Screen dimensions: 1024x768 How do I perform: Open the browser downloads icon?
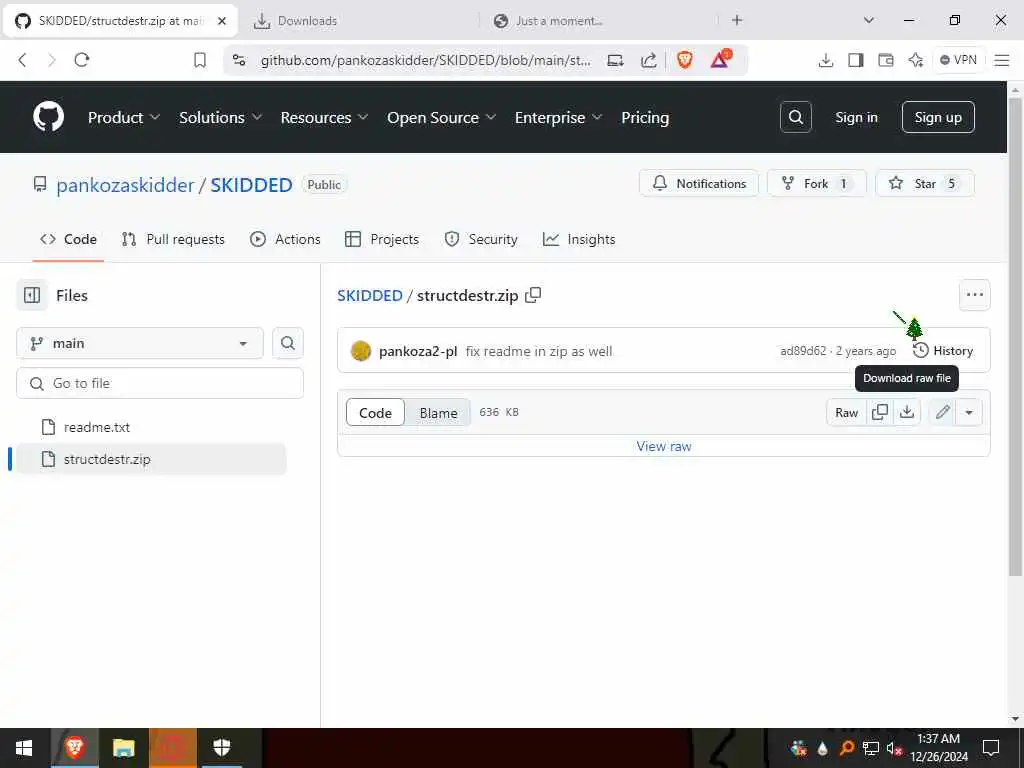tap(825, 60)
